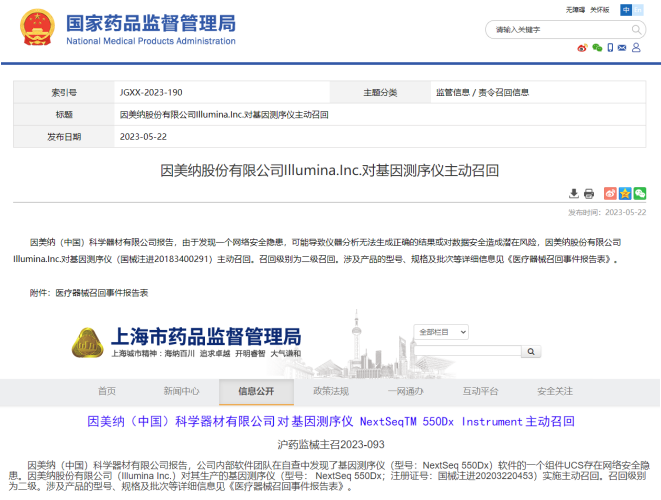Open the 信息公开 tab
661x500 pixels.
tap(257, 391)
